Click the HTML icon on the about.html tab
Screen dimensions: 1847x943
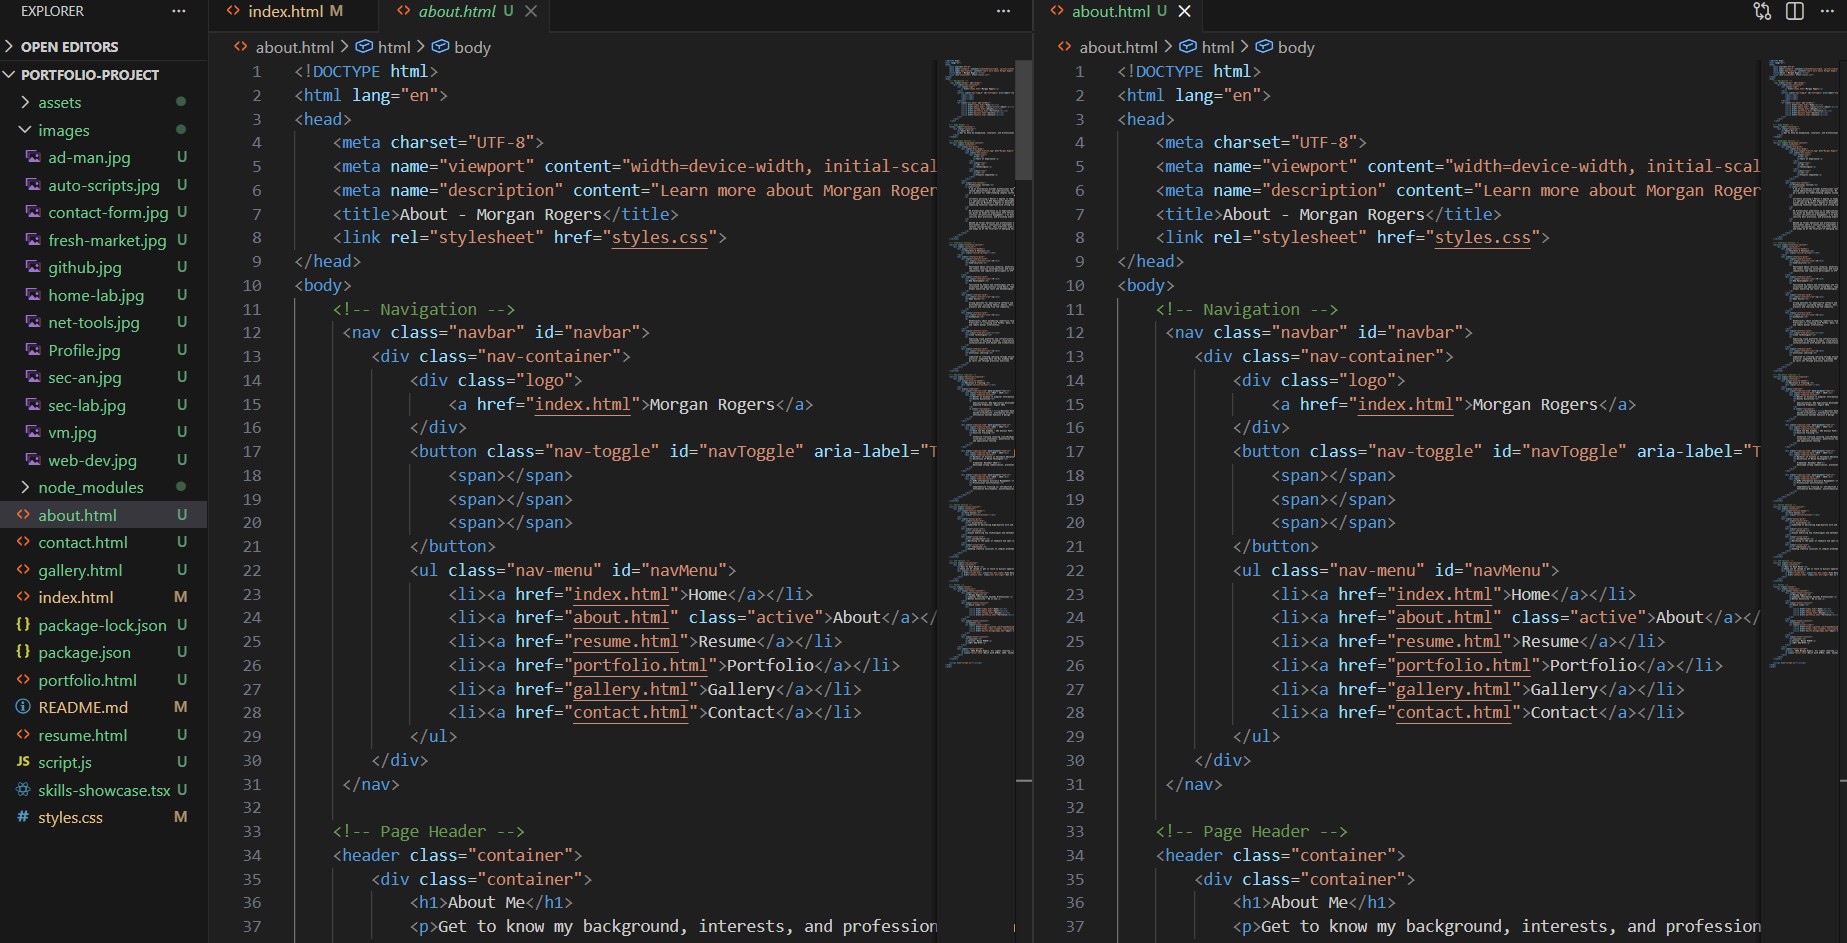[403, 11]
